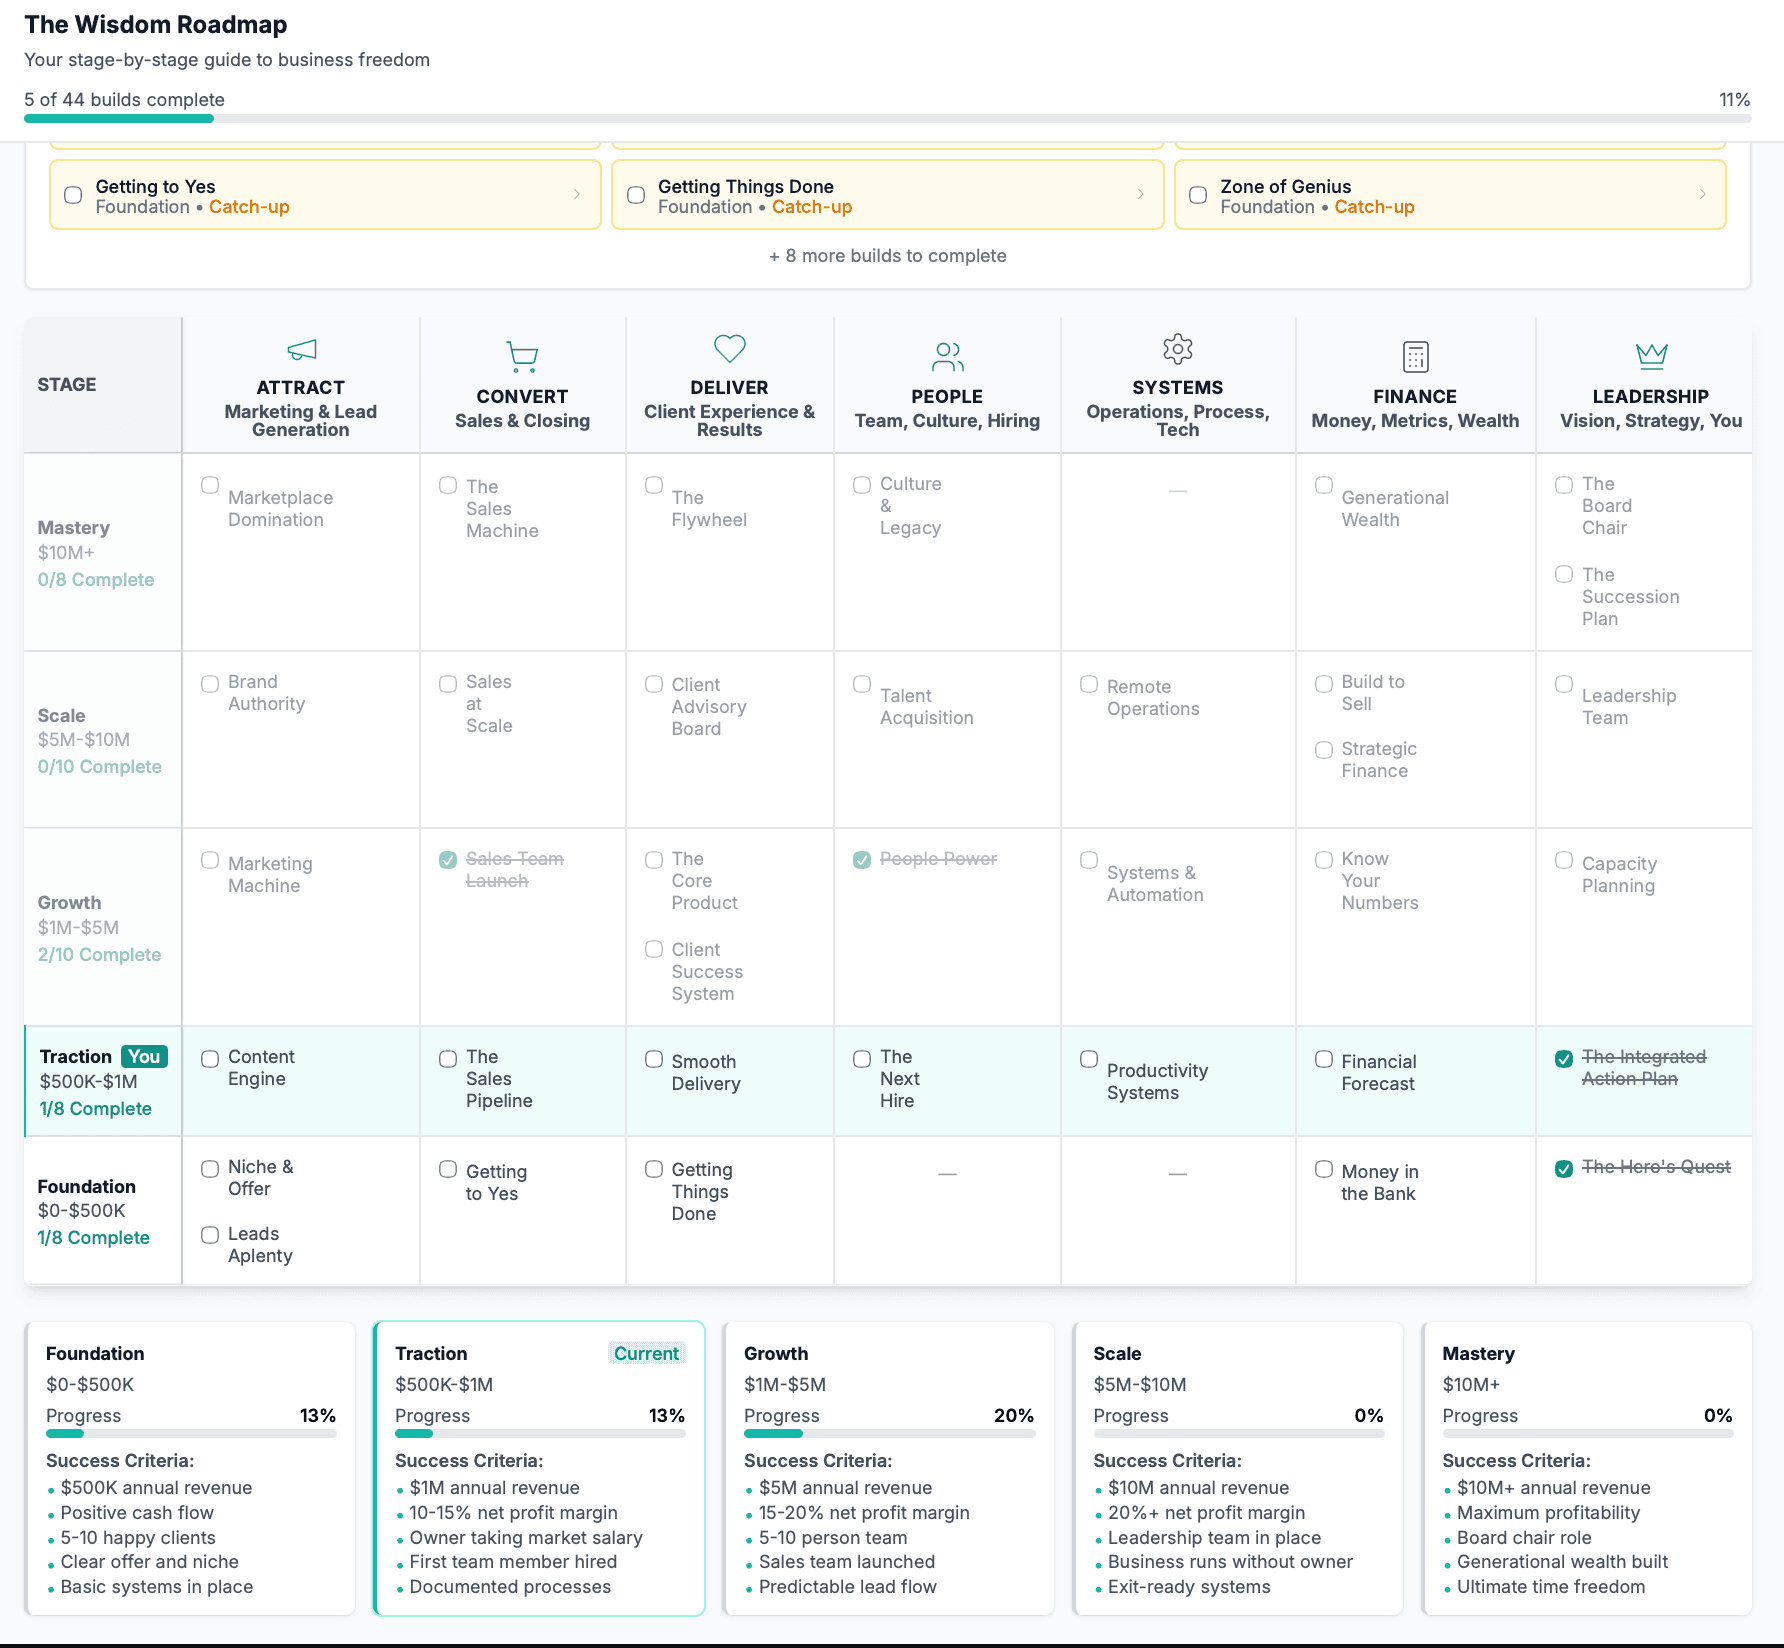Uncheck the People Power completed build

coord(862,858)
